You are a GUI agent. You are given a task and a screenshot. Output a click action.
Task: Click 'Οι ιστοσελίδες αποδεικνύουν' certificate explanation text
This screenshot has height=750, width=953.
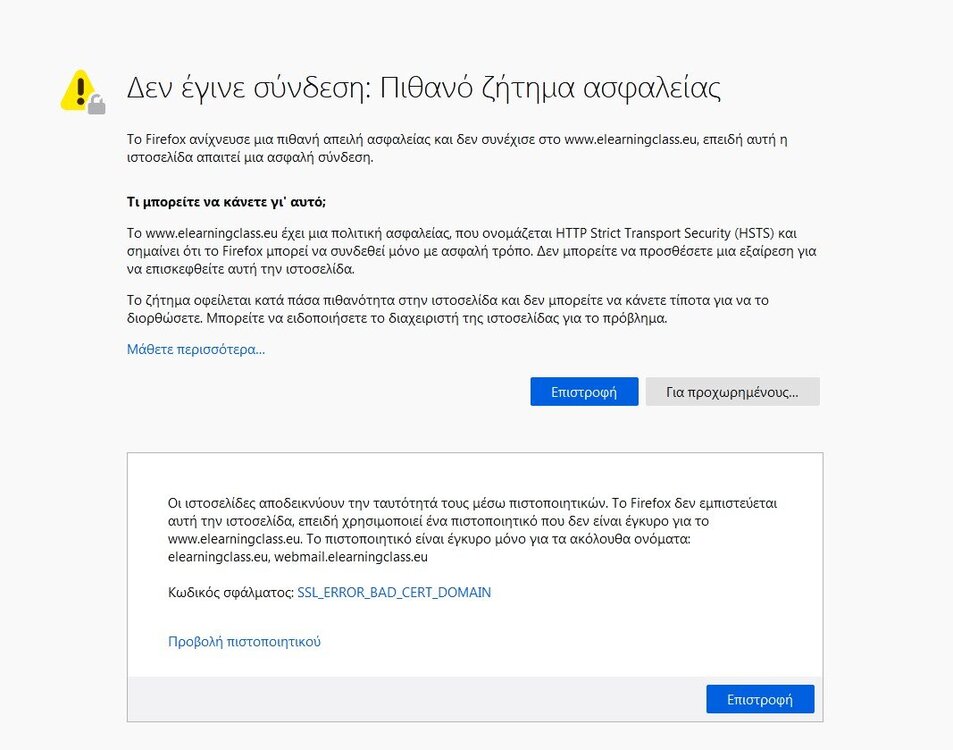click(x=300, y=503)
